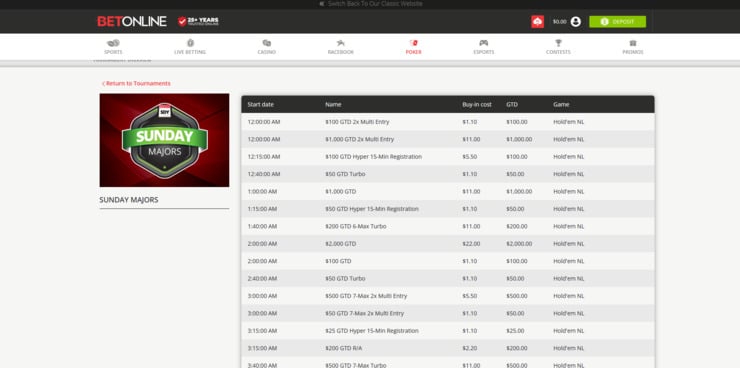
Task: Select the 2:00:00 AM $100 GTD tournament name
Action: click(x=338, y=261)
